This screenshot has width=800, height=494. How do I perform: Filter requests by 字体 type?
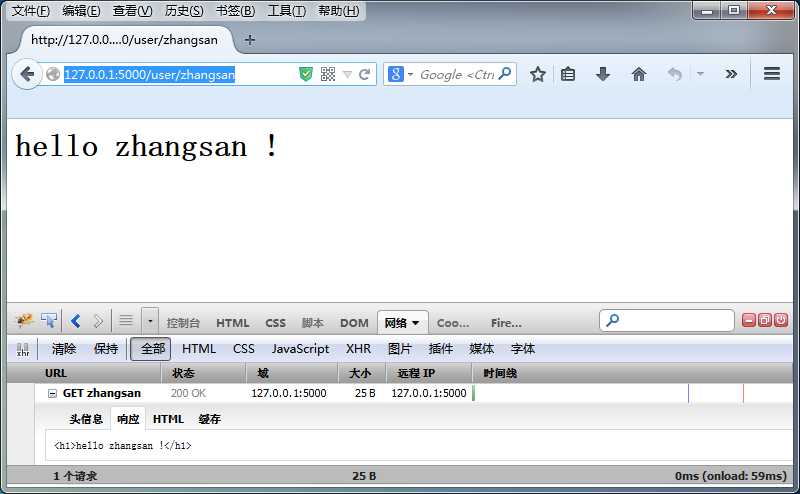pyautogui.click(x=523, y=349)
